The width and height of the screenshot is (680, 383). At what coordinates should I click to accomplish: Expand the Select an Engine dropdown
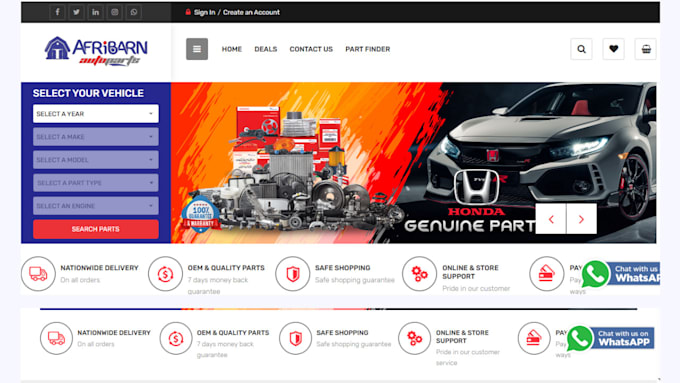[x=96, y=206]
